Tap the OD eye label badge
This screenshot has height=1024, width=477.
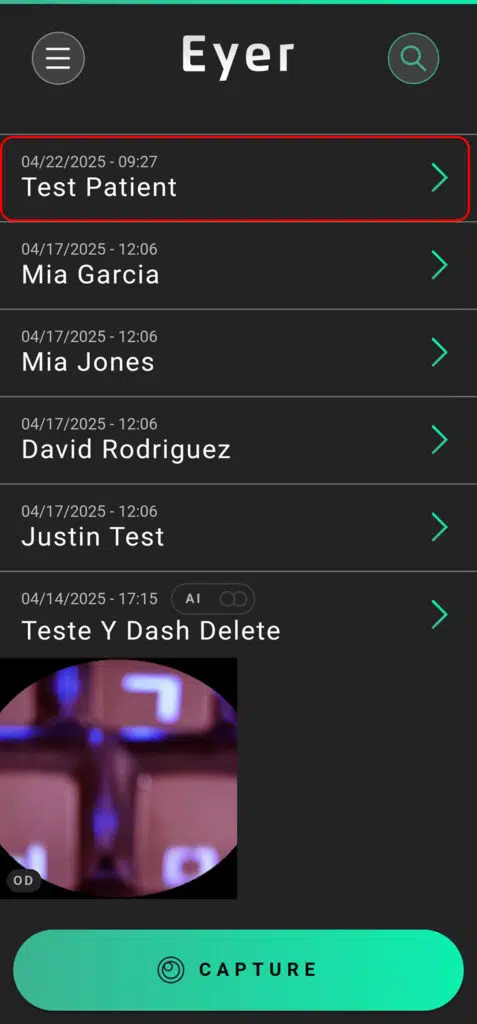point(24,880)
